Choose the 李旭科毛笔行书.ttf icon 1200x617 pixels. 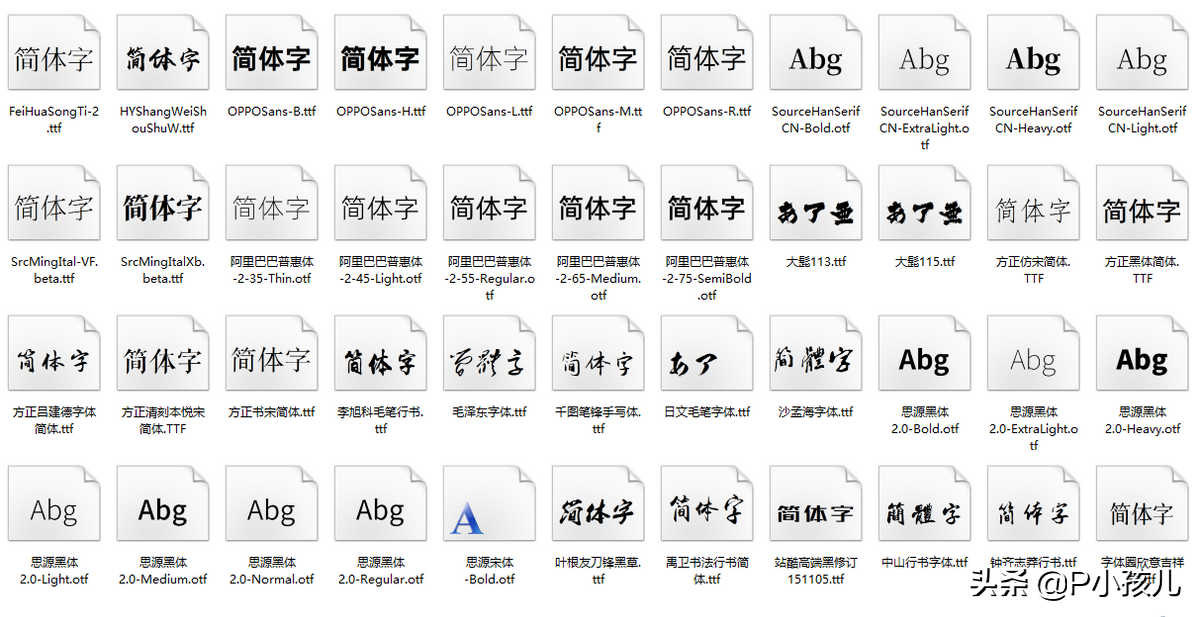(x=380, y=354)
